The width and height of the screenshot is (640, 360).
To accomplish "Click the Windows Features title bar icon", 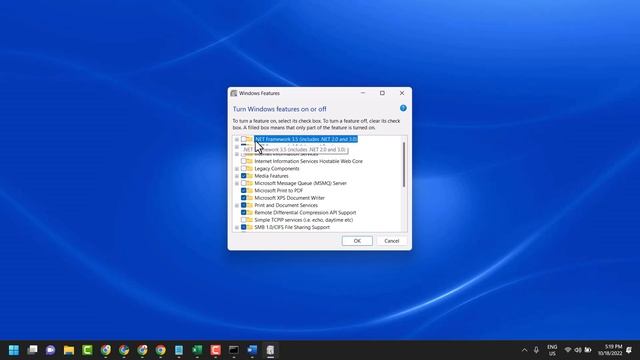I will (x=234, y=93).
